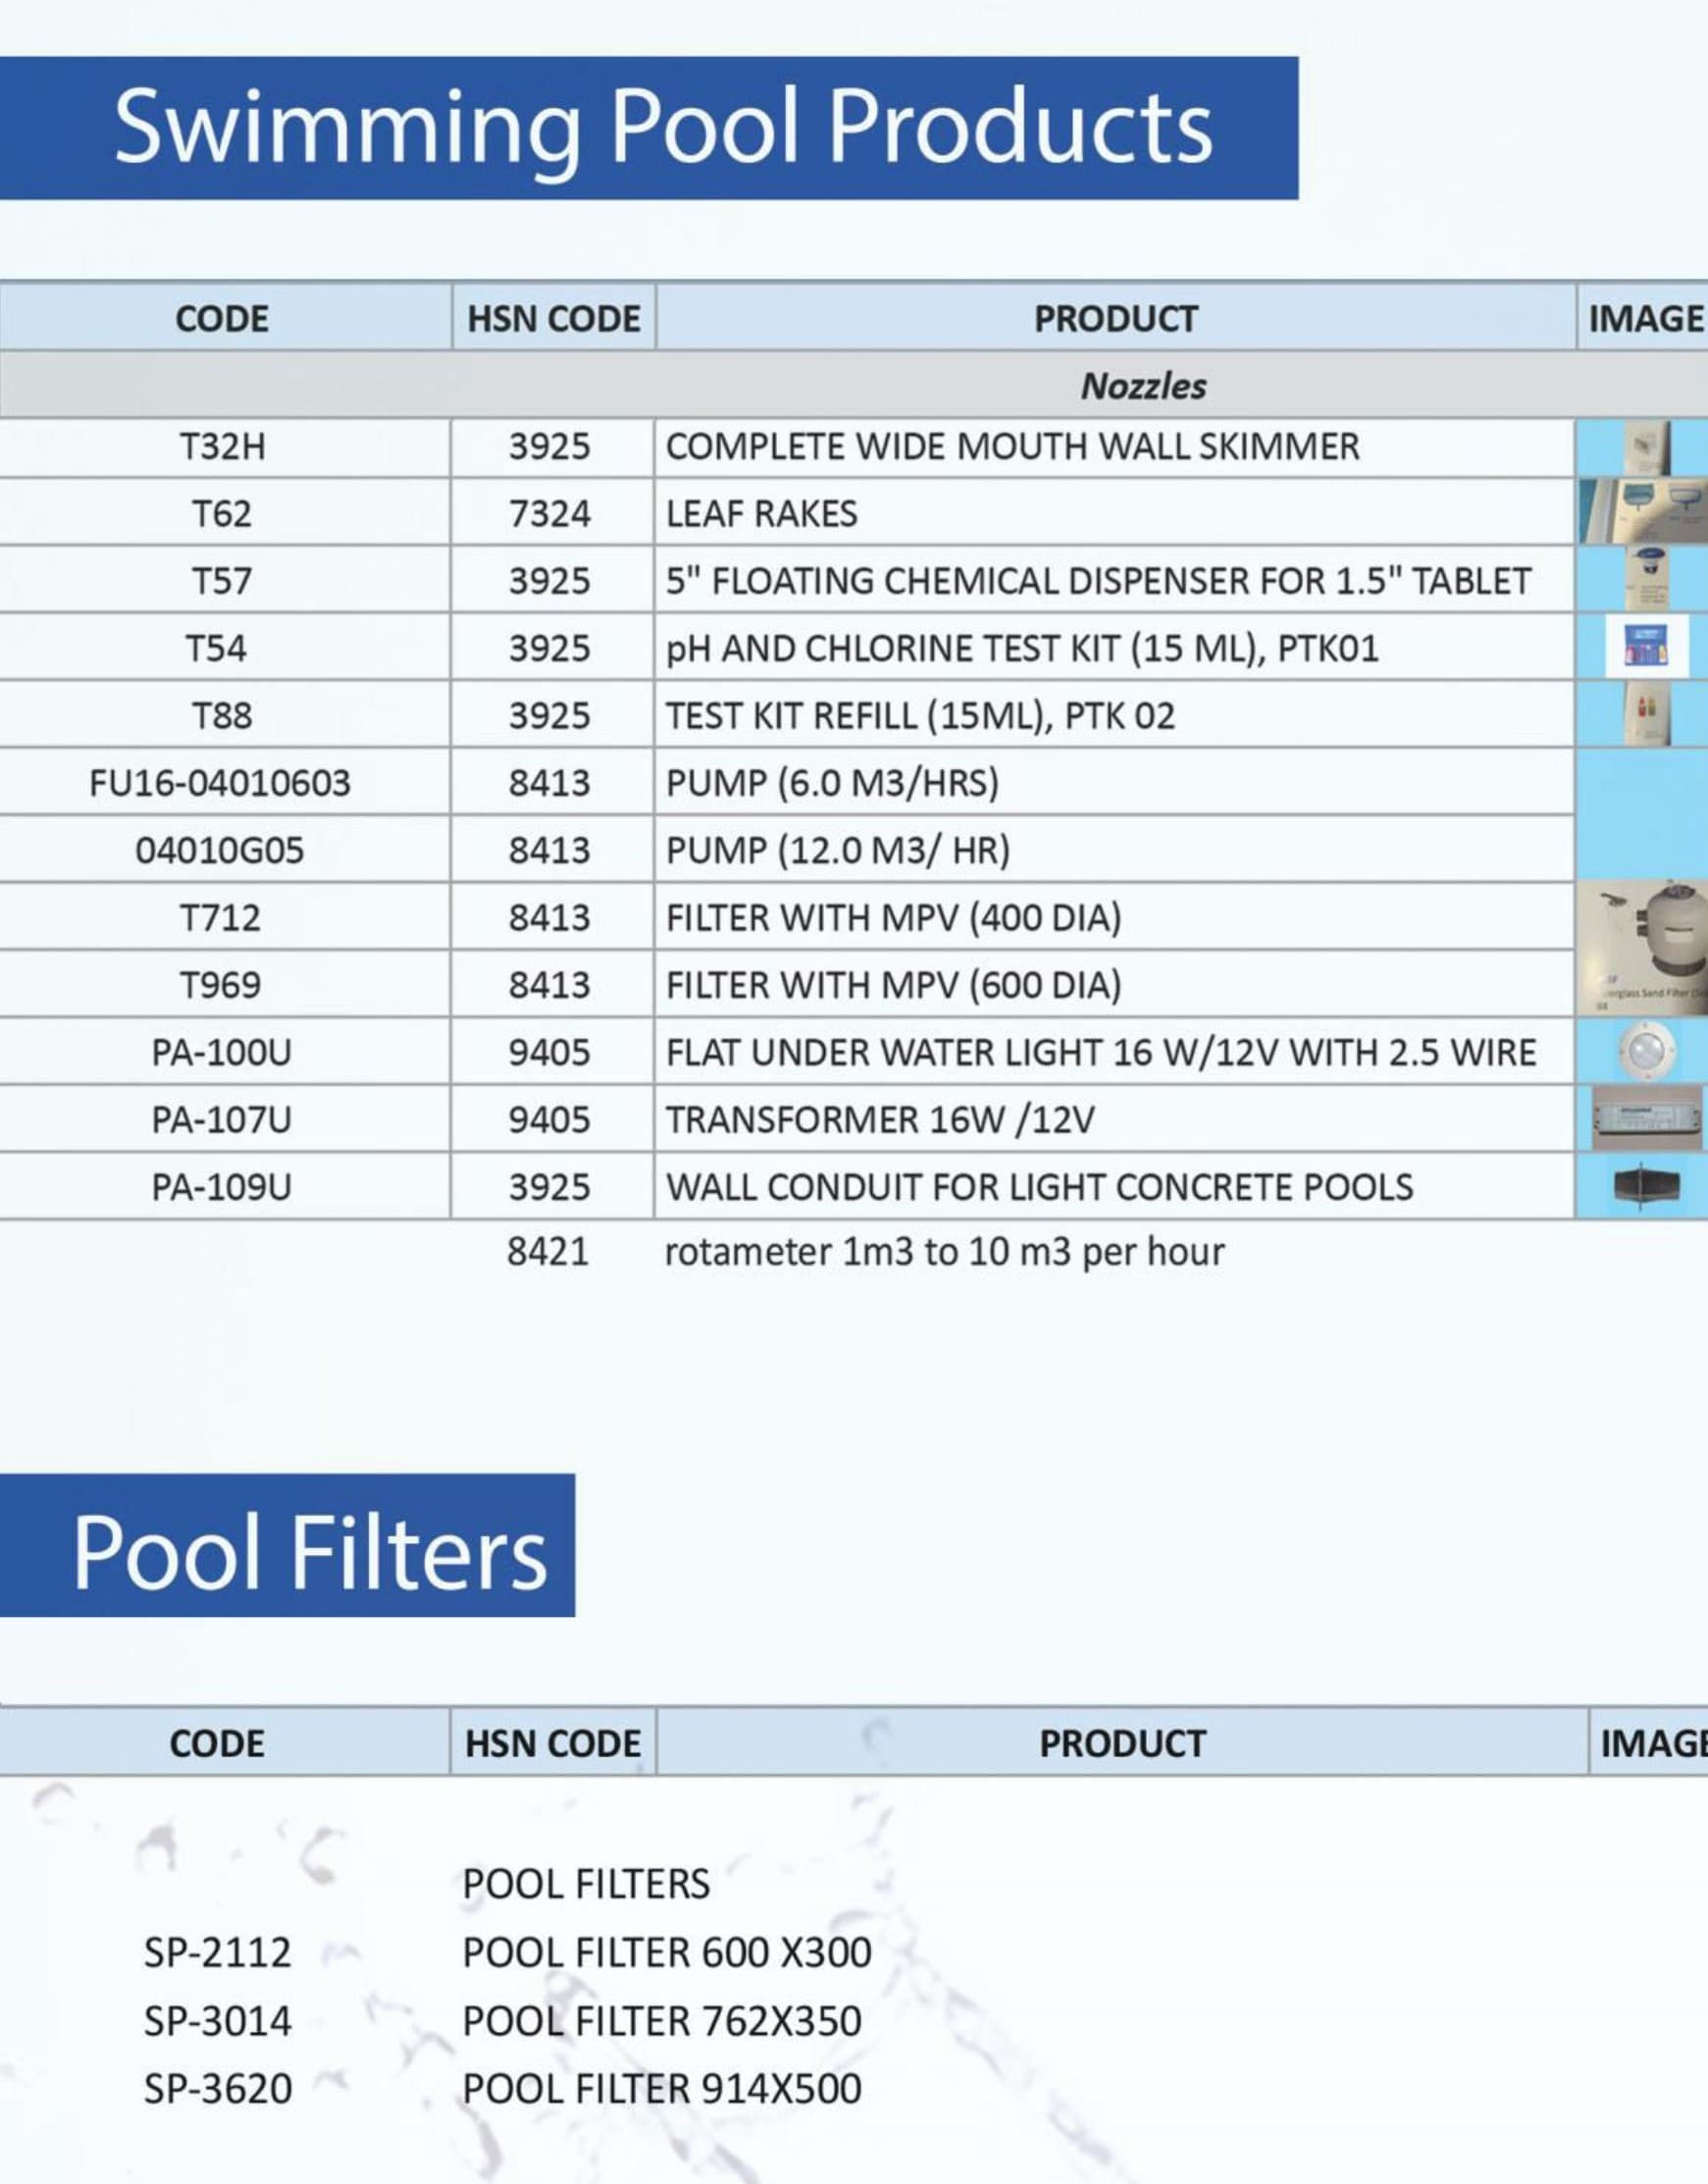This screenshot has width=1708, height=2184.
Task: Click POOL FILTER 914X500 entry
Action: pyautogui.click(x=661, y=2088)
